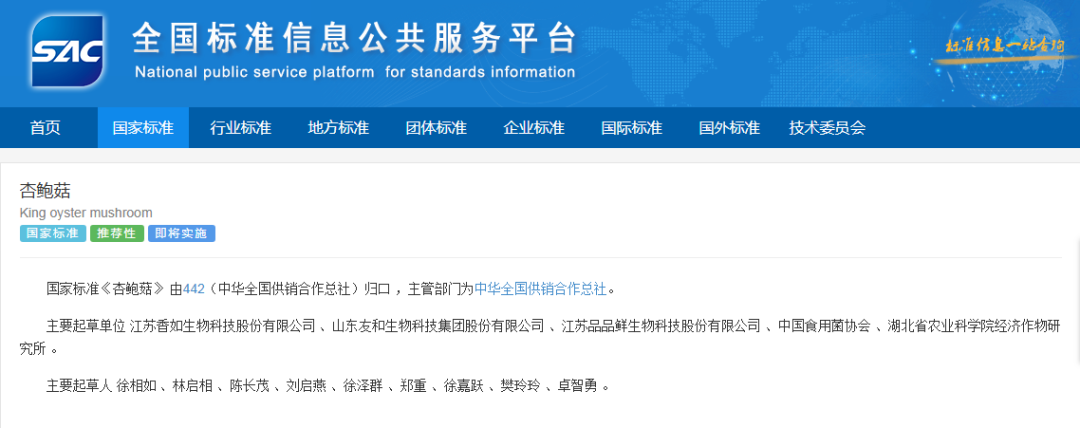This screenshot has height=428, width=1080.
Task: Open the 团体标准 navigation tab
Action: click(436, 128)
